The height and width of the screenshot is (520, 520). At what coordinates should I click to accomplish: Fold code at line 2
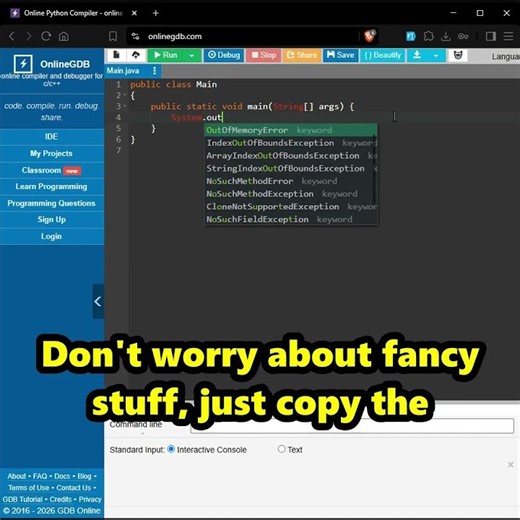(x=125, y=95)
